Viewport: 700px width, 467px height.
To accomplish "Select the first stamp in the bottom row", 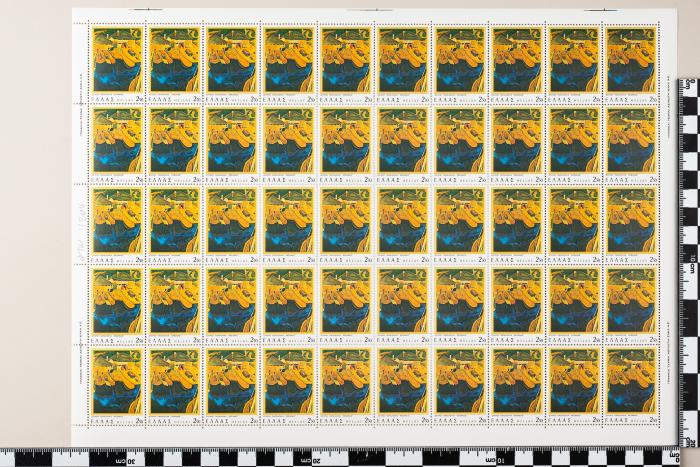I will (x=117, y=386).
